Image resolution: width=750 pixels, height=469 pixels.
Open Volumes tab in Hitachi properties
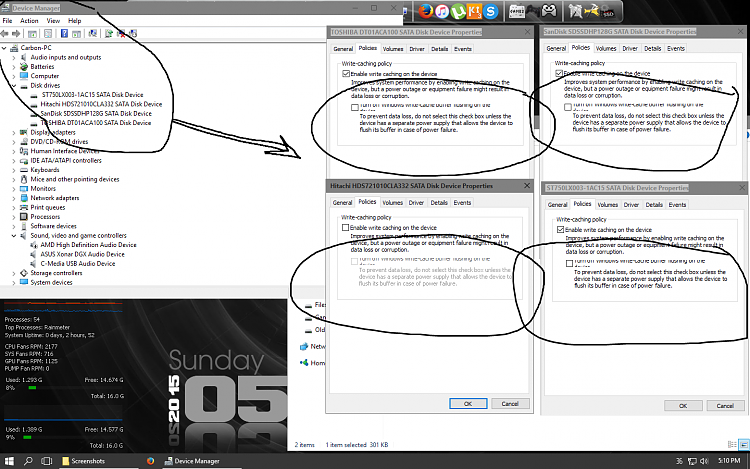click(x=392, y=203)
